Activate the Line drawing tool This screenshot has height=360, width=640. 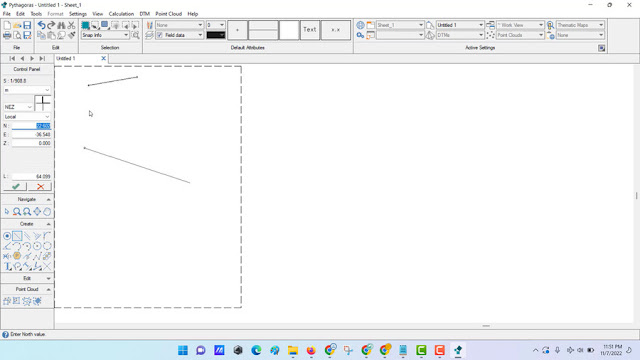click(x=17, y=236)
